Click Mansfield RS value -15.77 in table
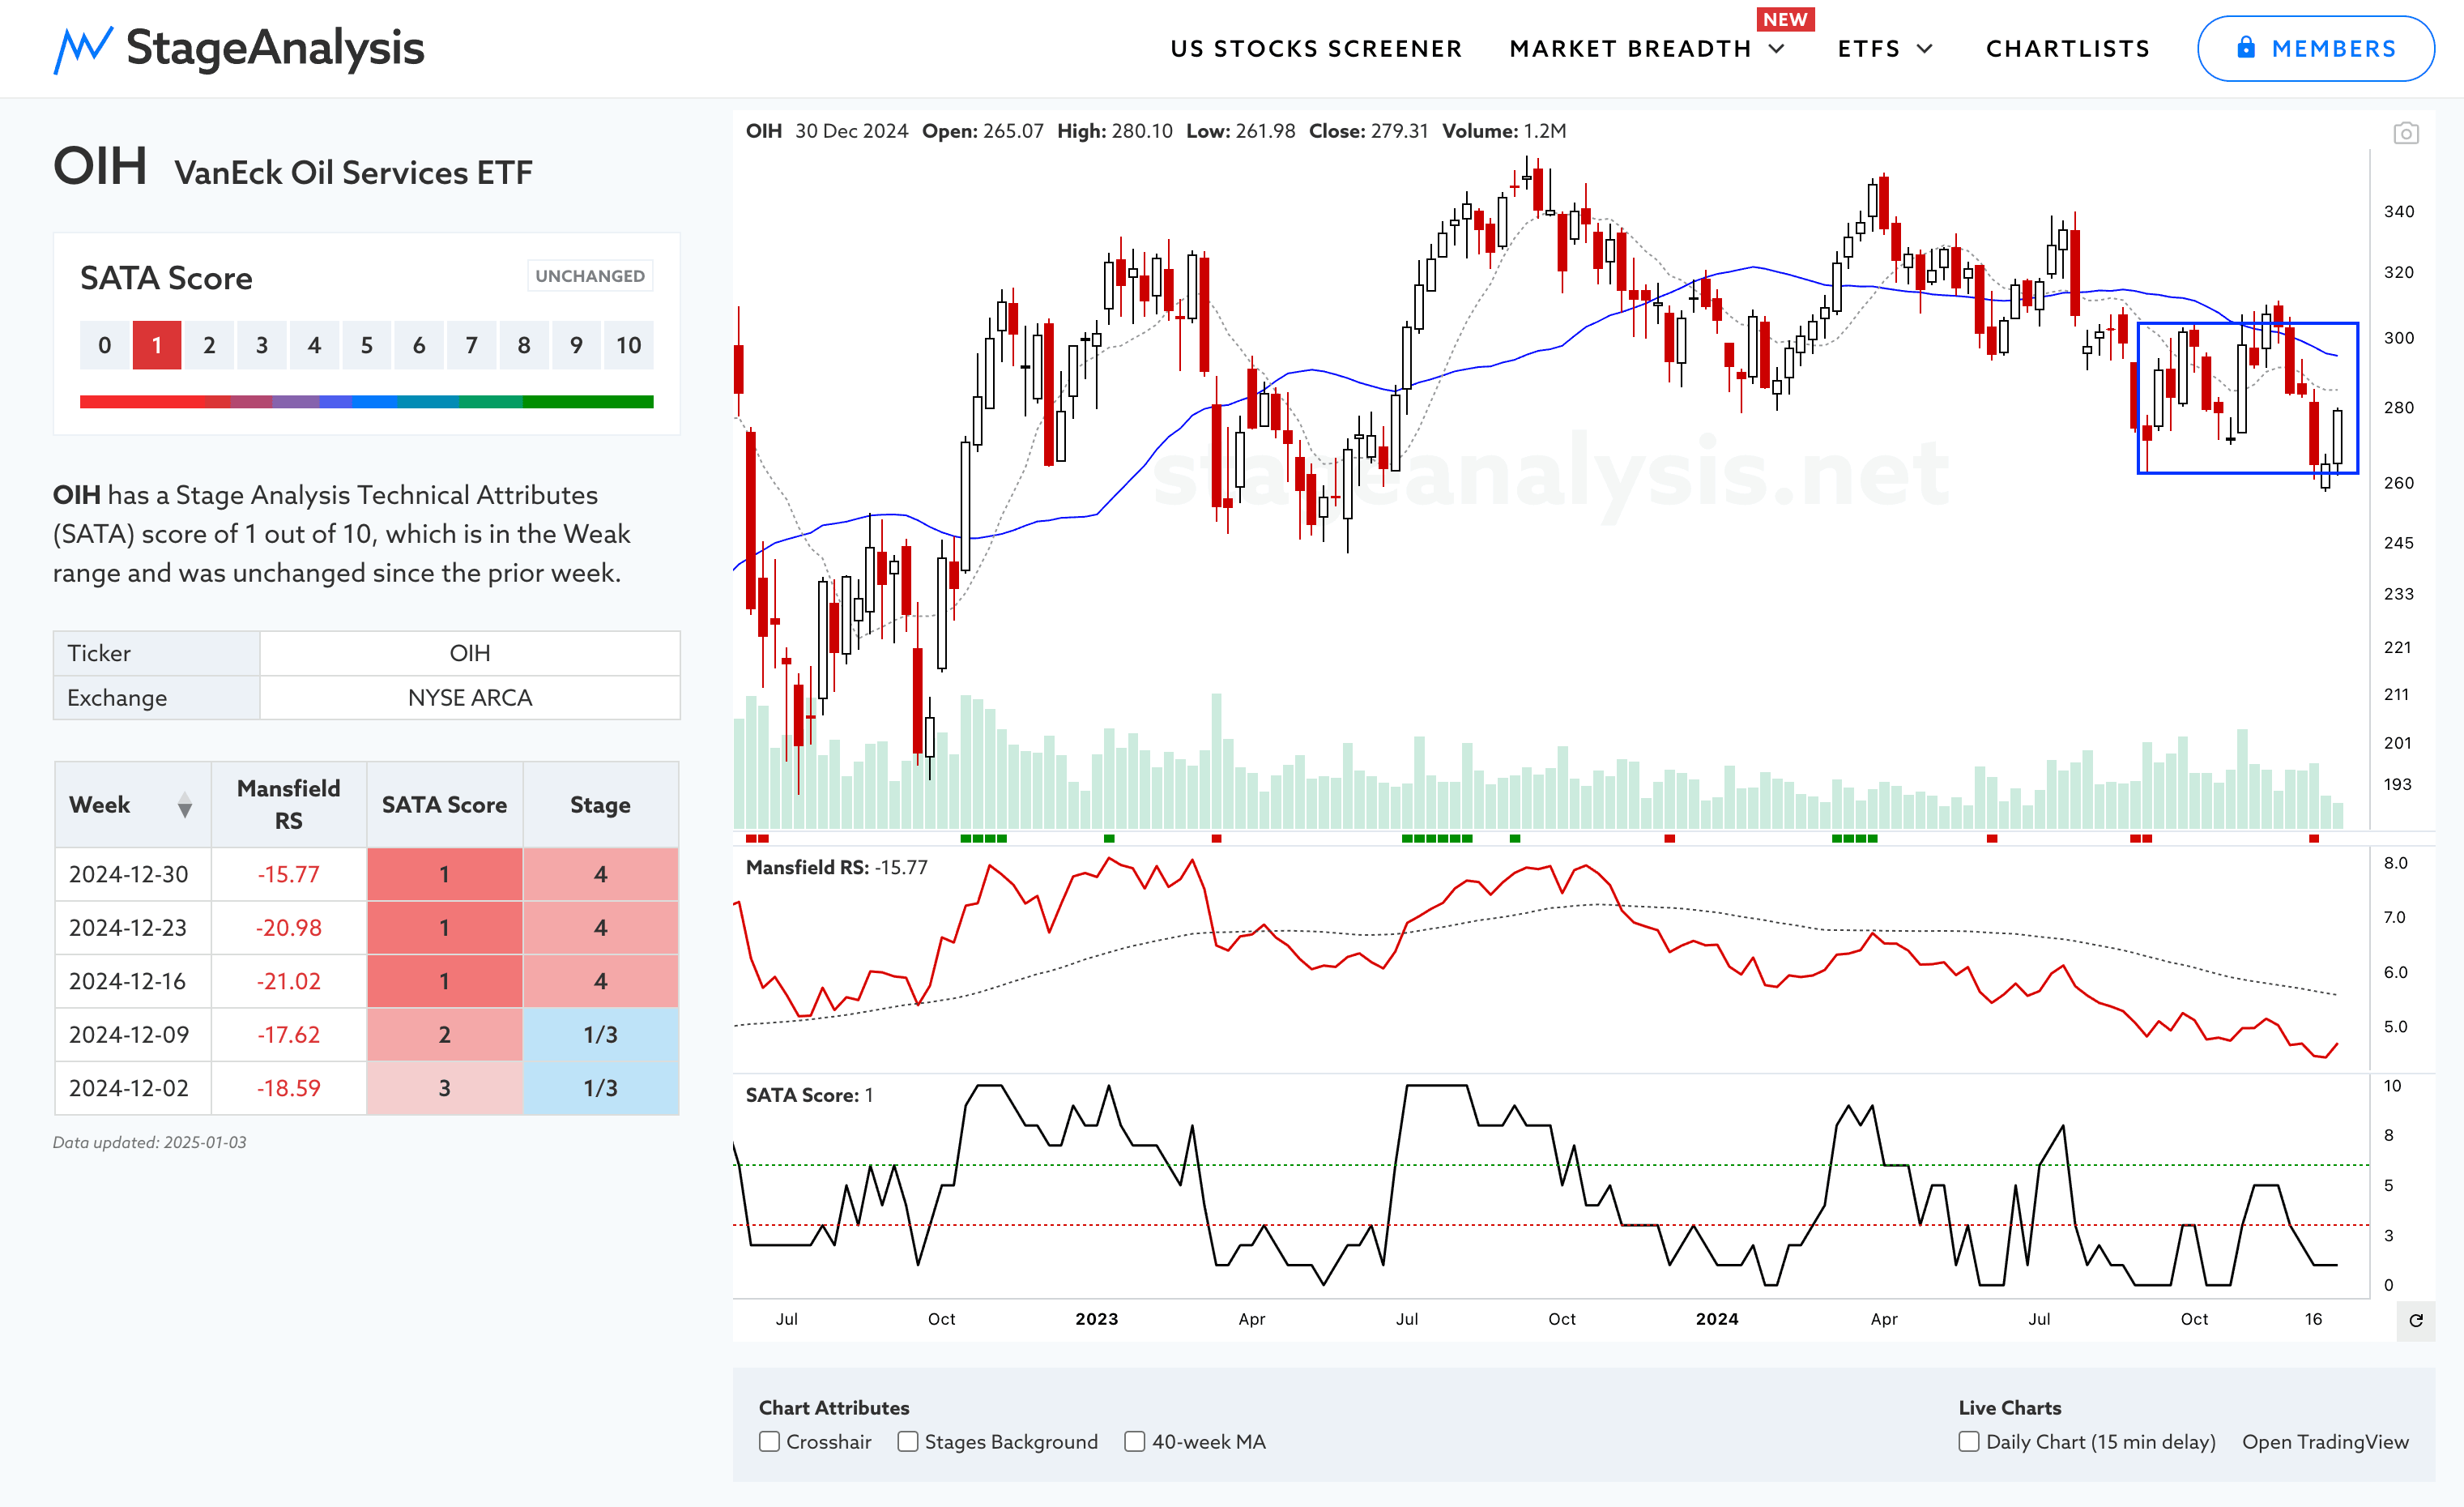Viewport: 2464px width, 1507px height. tap(289, 874)
